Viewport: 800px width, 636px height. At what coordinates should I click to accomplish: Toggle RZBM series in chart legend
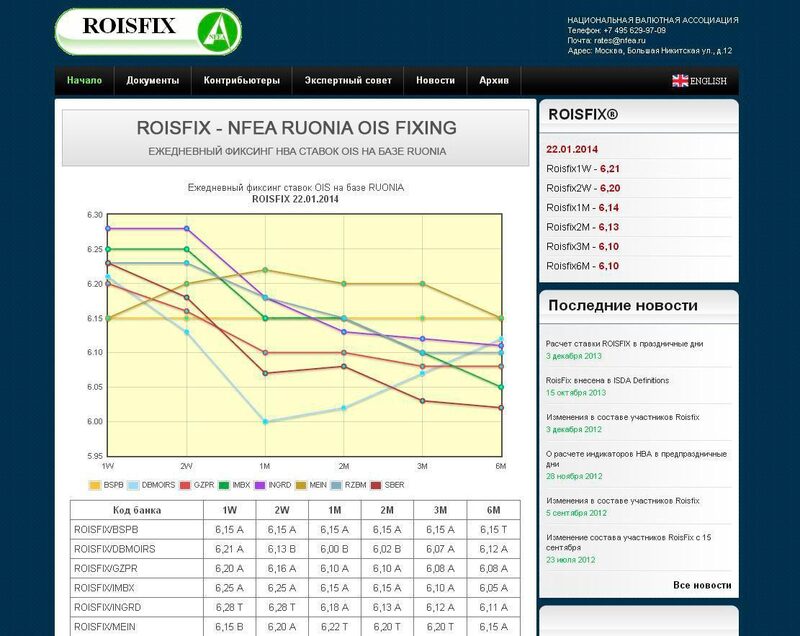pyautogui.click(x=348, y=485)
